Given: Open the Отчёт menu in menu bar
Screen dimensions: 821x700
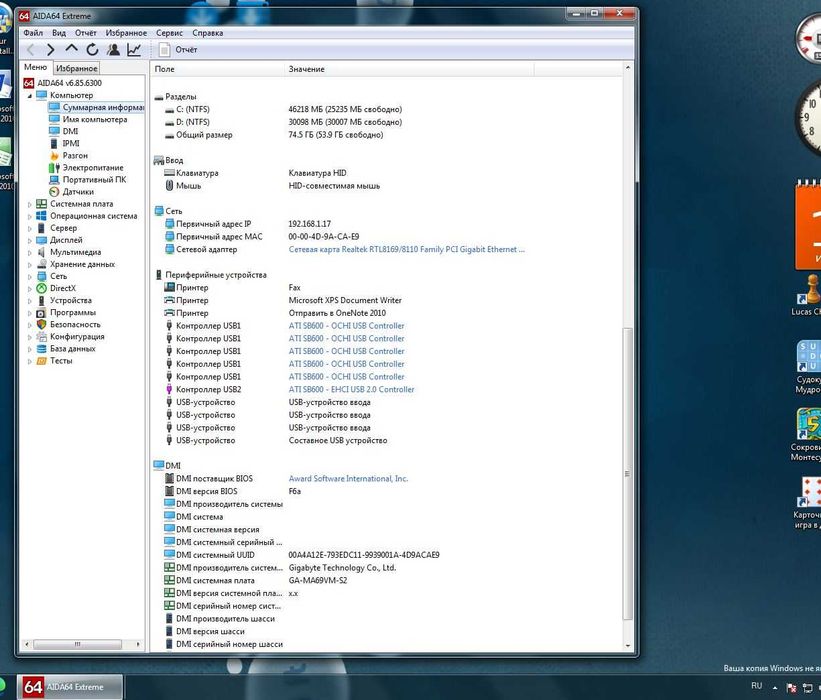Looking at the screenshot, I should pos(85,32).
